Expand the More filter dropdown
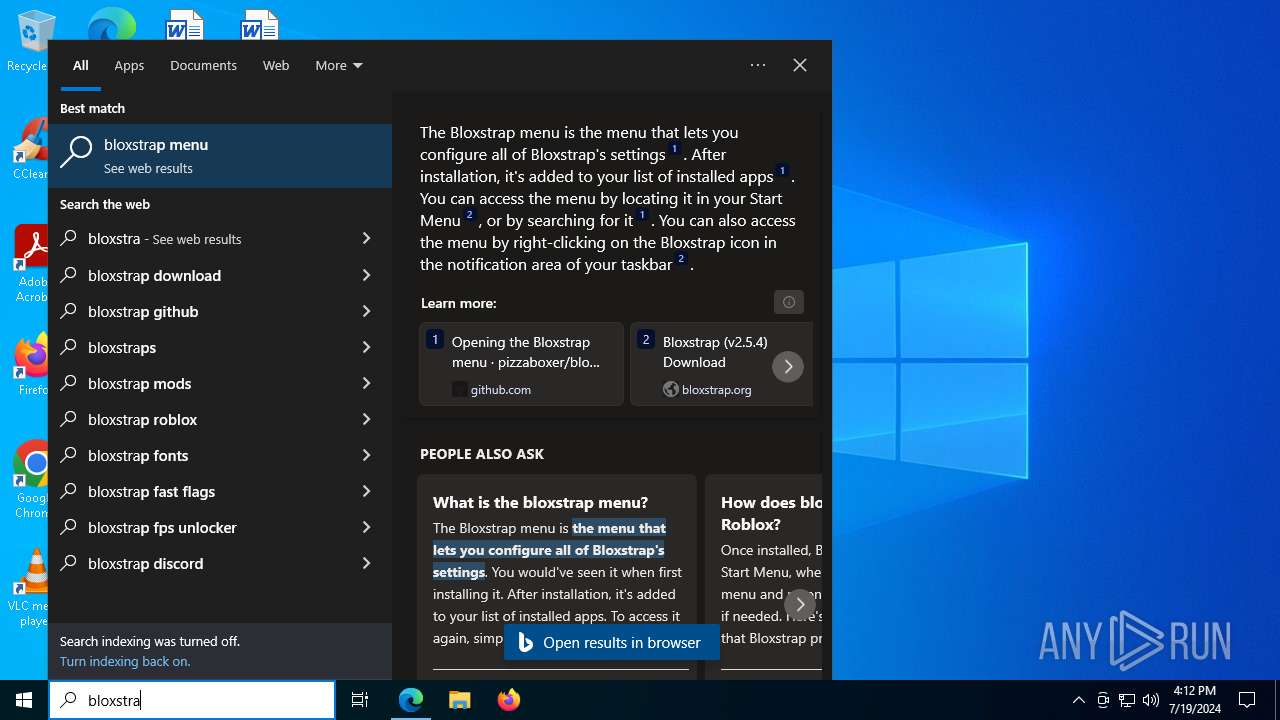Screen dimensions: 1280x720 pos(339,65)
